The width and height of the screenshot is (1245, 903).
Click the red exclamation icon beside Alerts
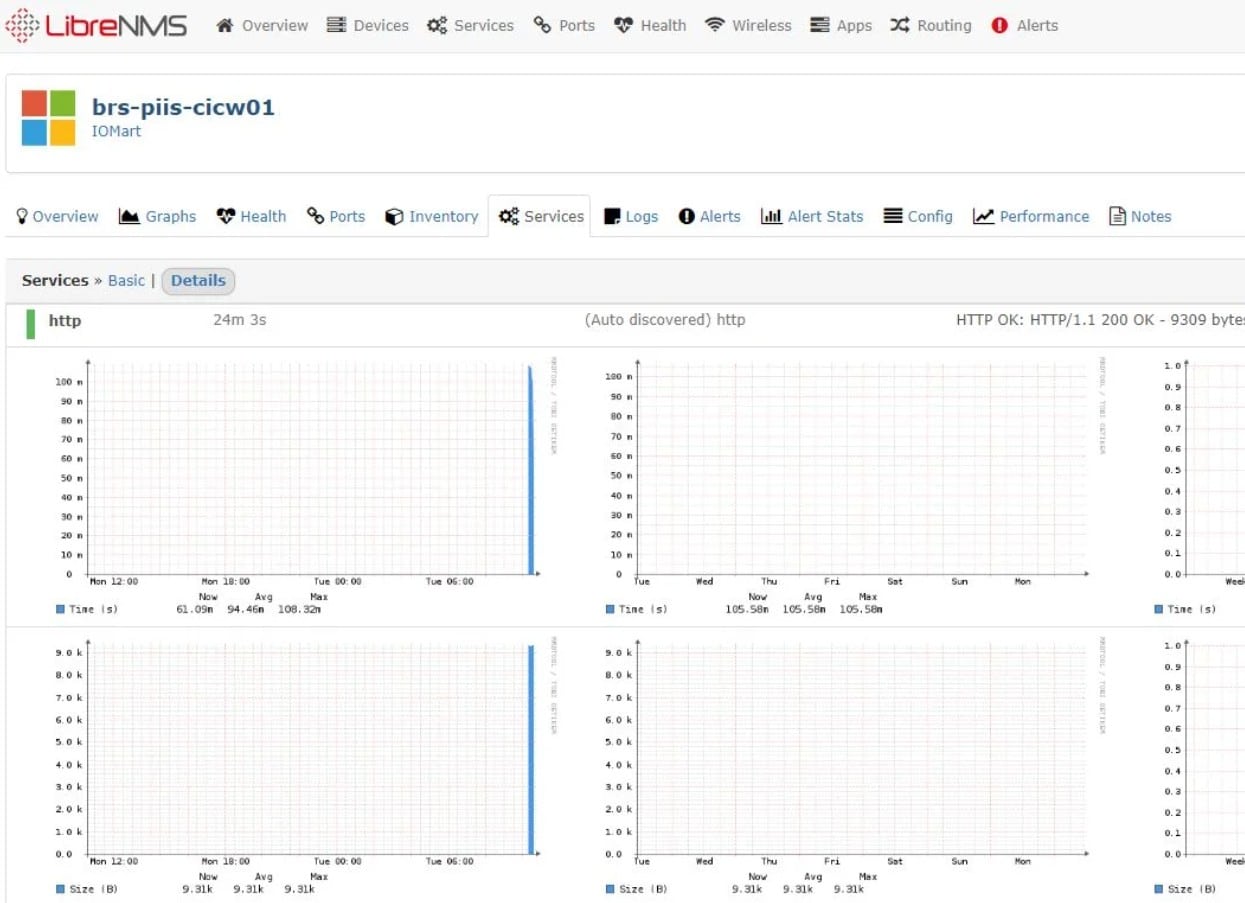point(1000,25)
